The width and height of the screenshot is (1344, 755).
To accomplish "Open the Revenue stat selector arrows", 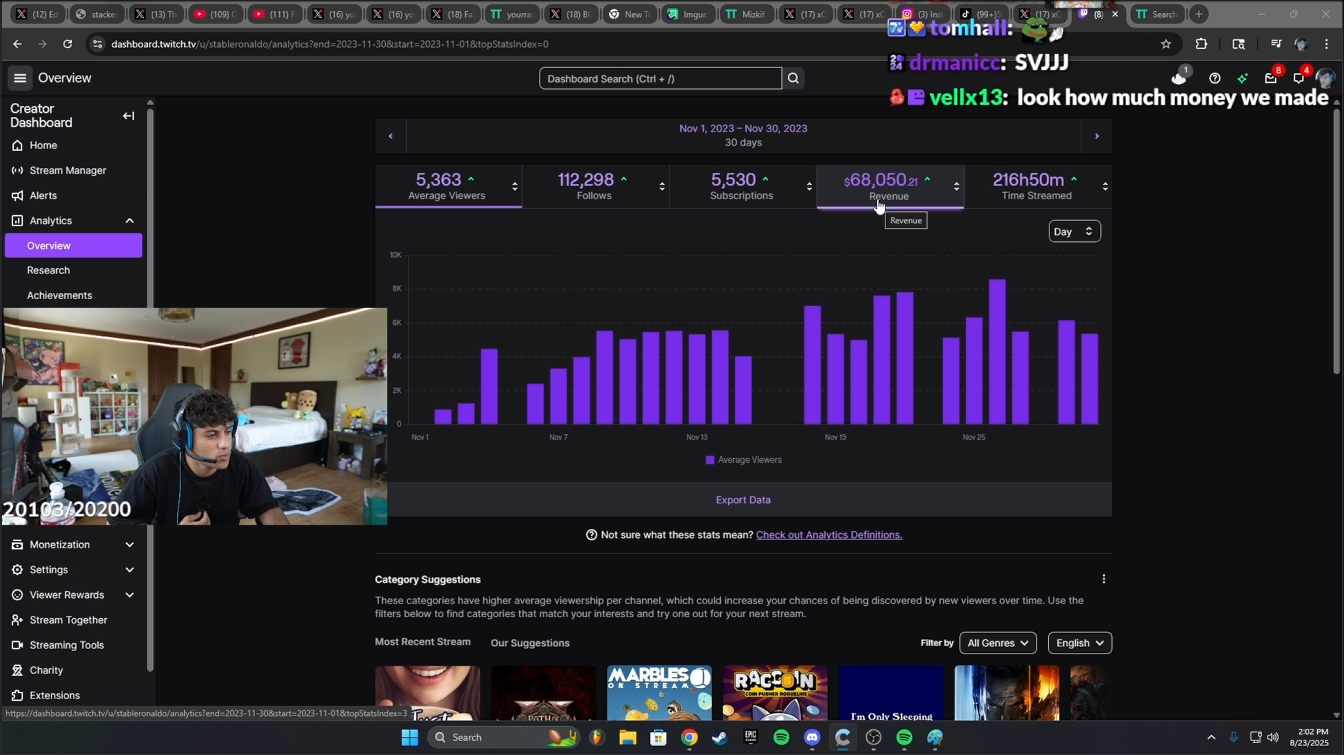I will pyautogui.click(x=957, y=187).
